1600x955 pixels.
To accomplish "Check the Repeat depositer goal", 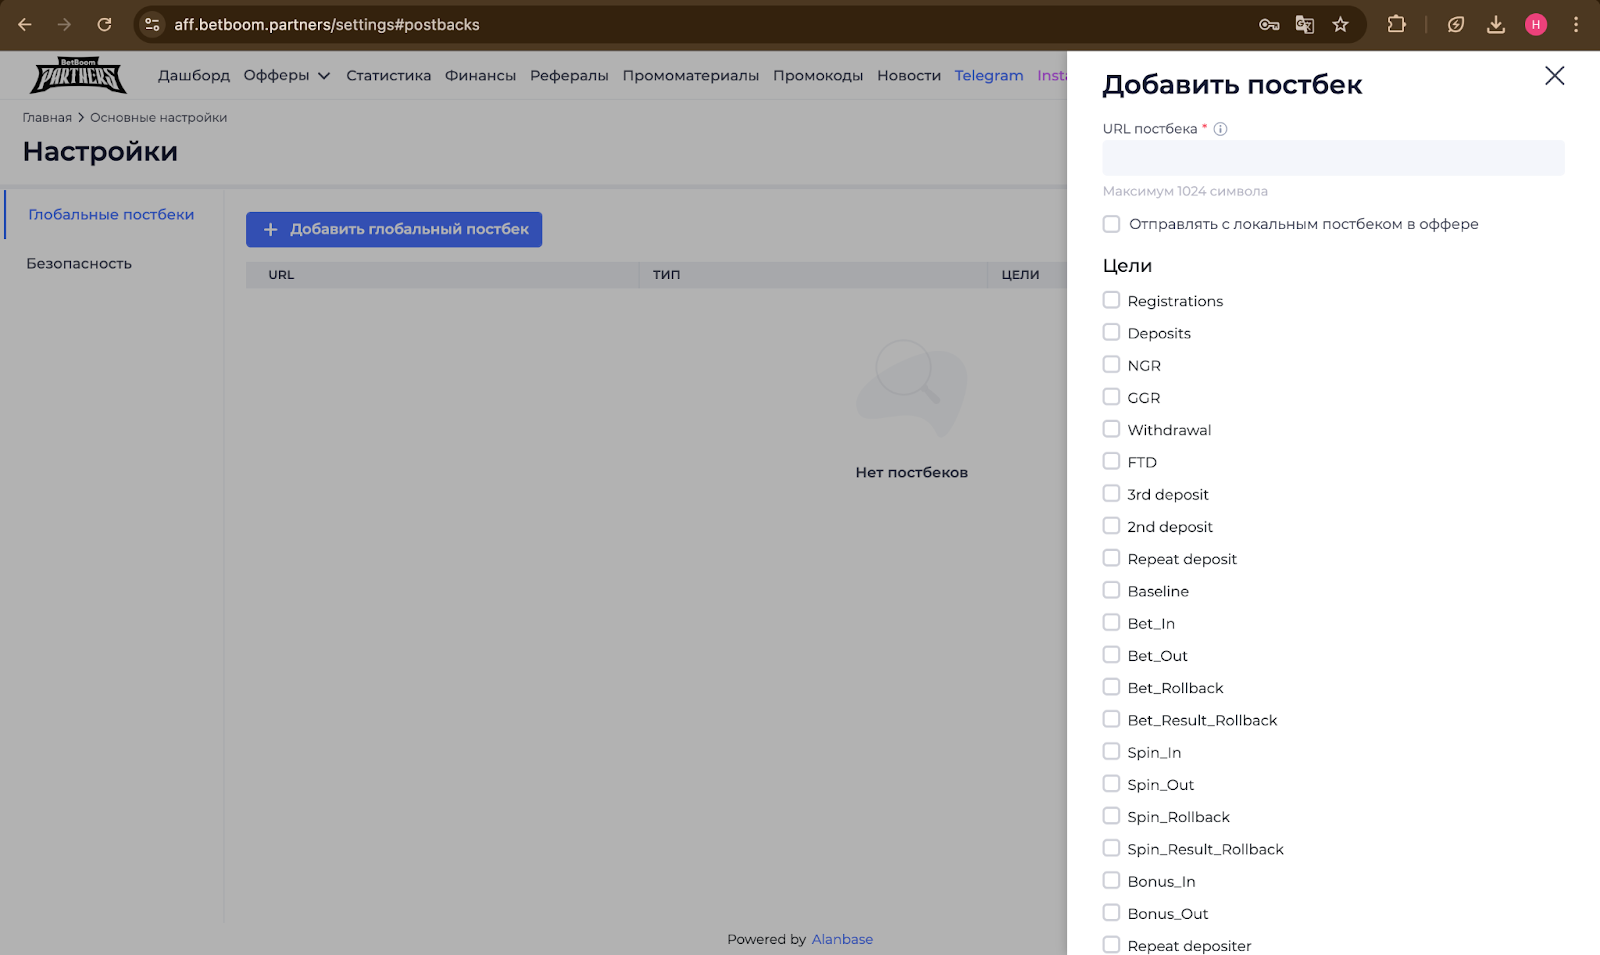I will pyautogui.click(x=1111, y=945).
